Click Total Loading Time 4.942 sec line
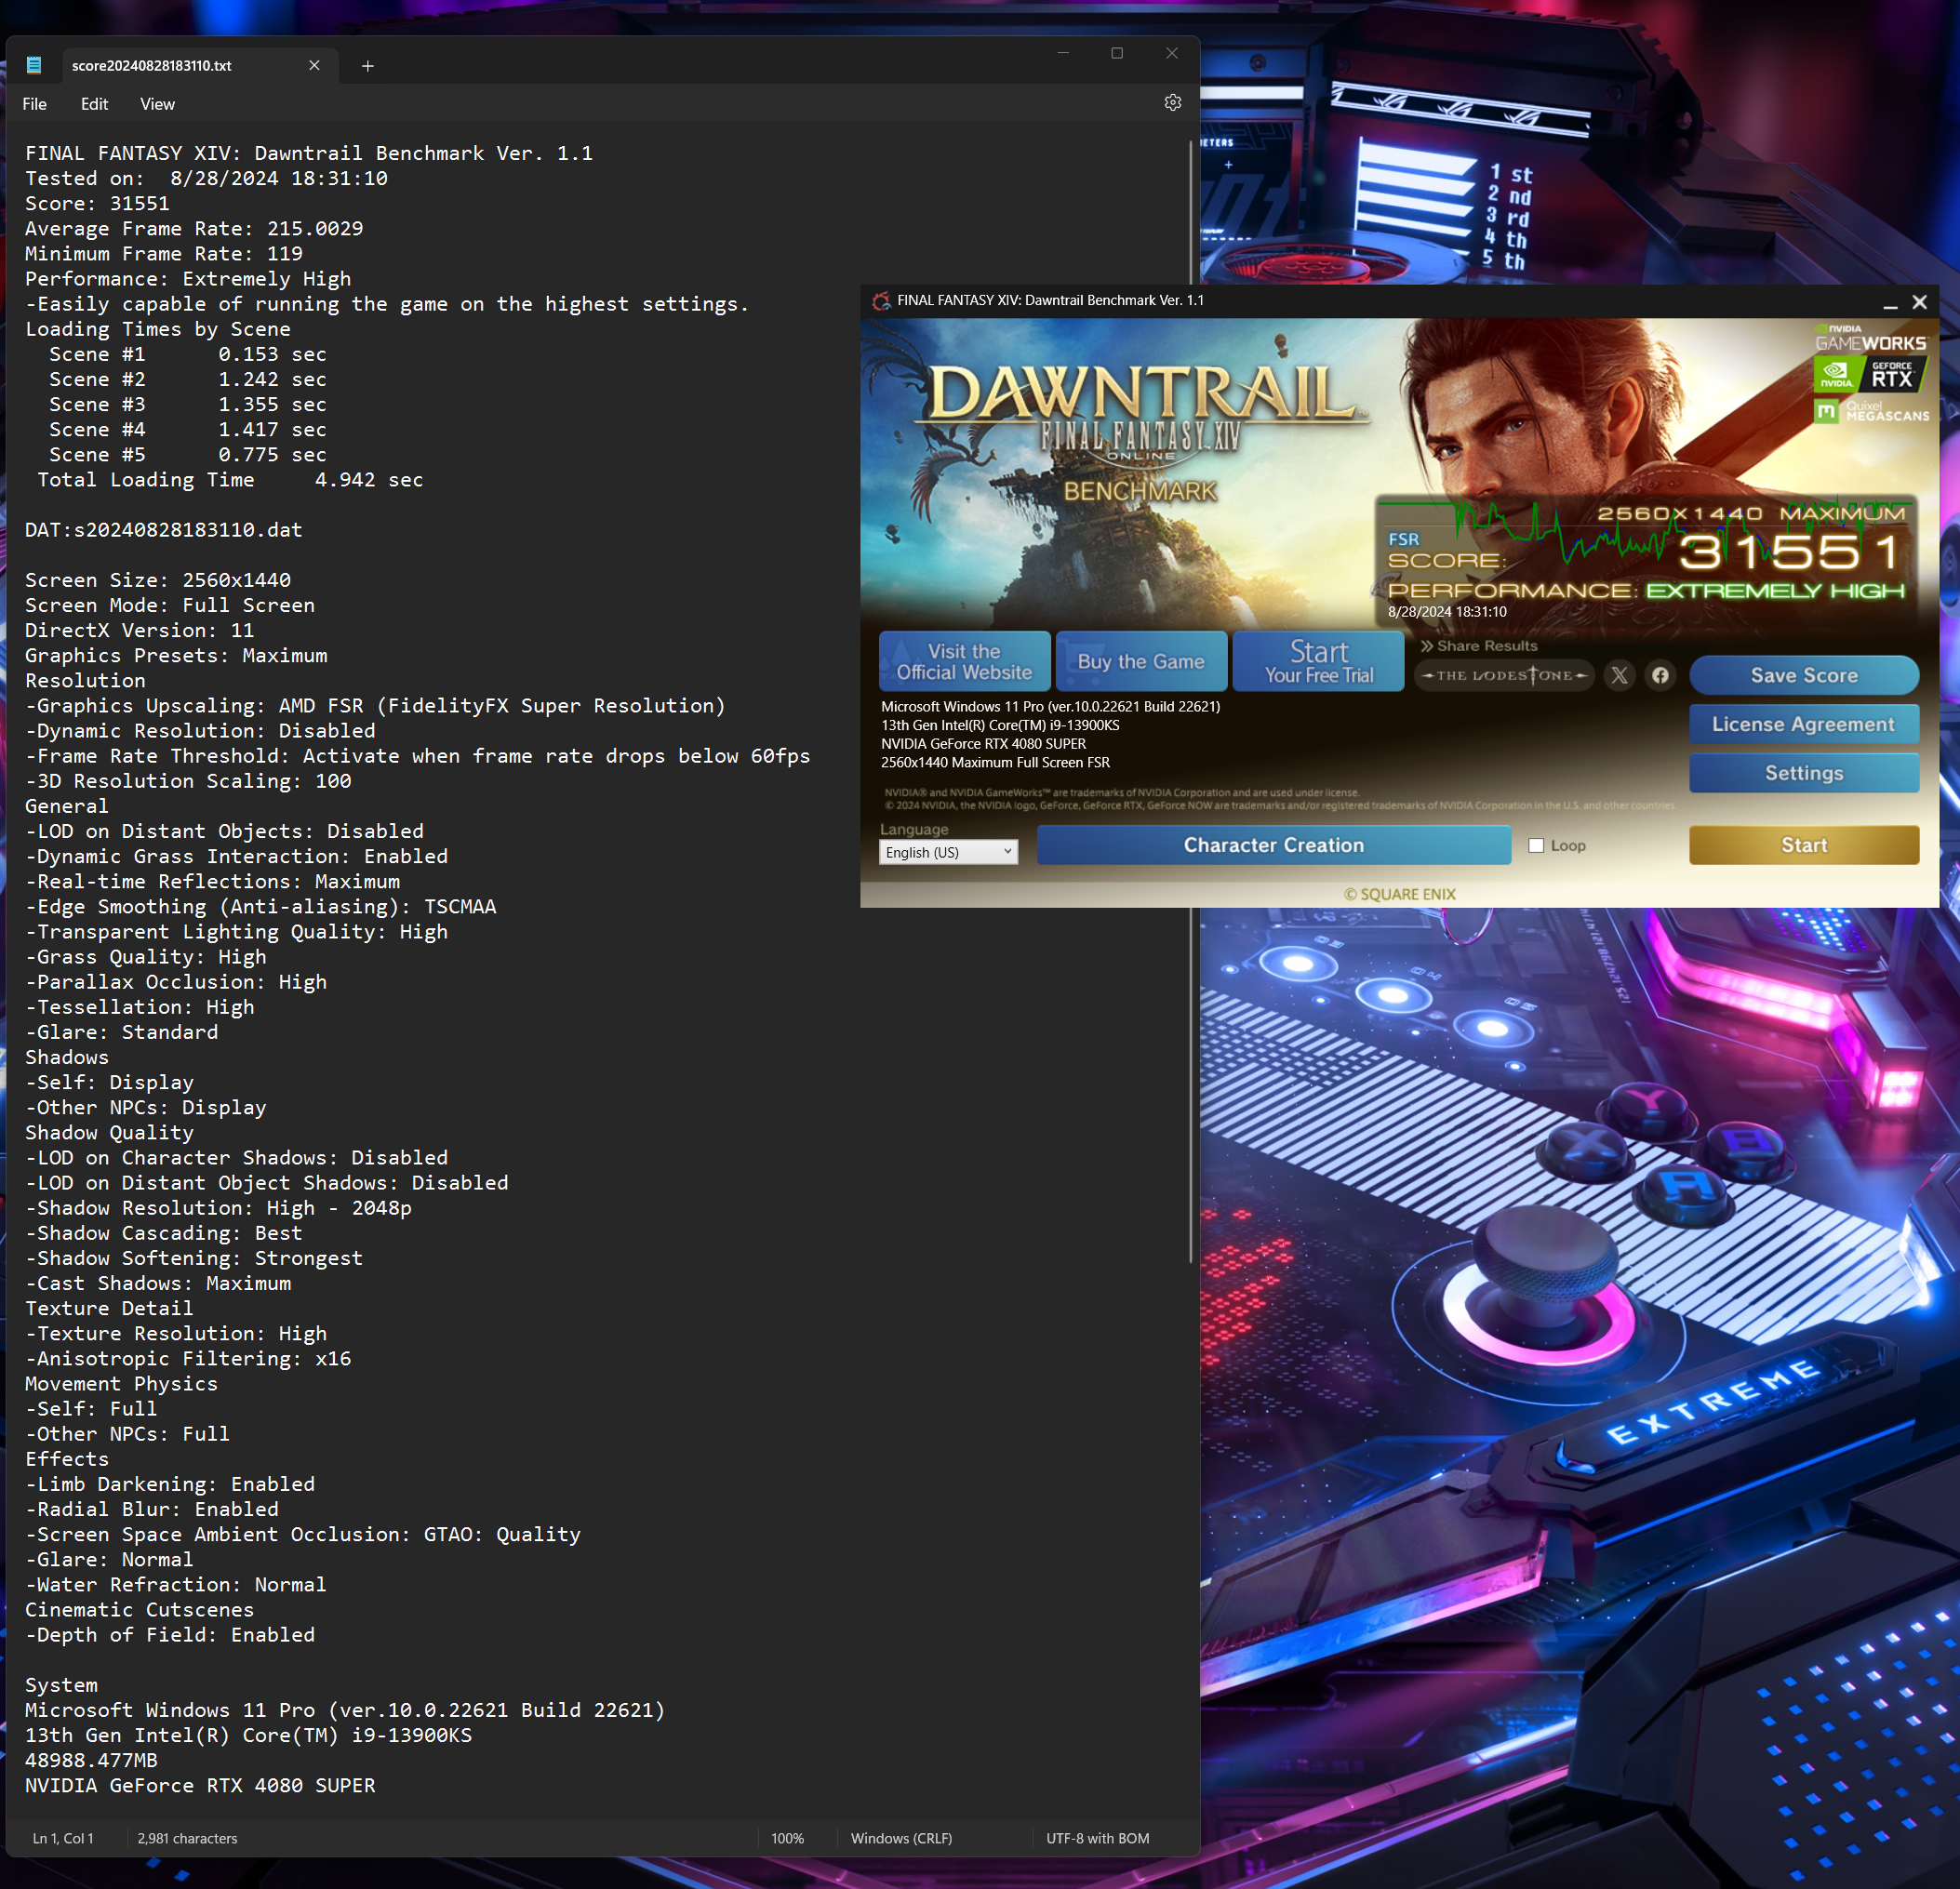1960x1889 pixels. [230, 480]
